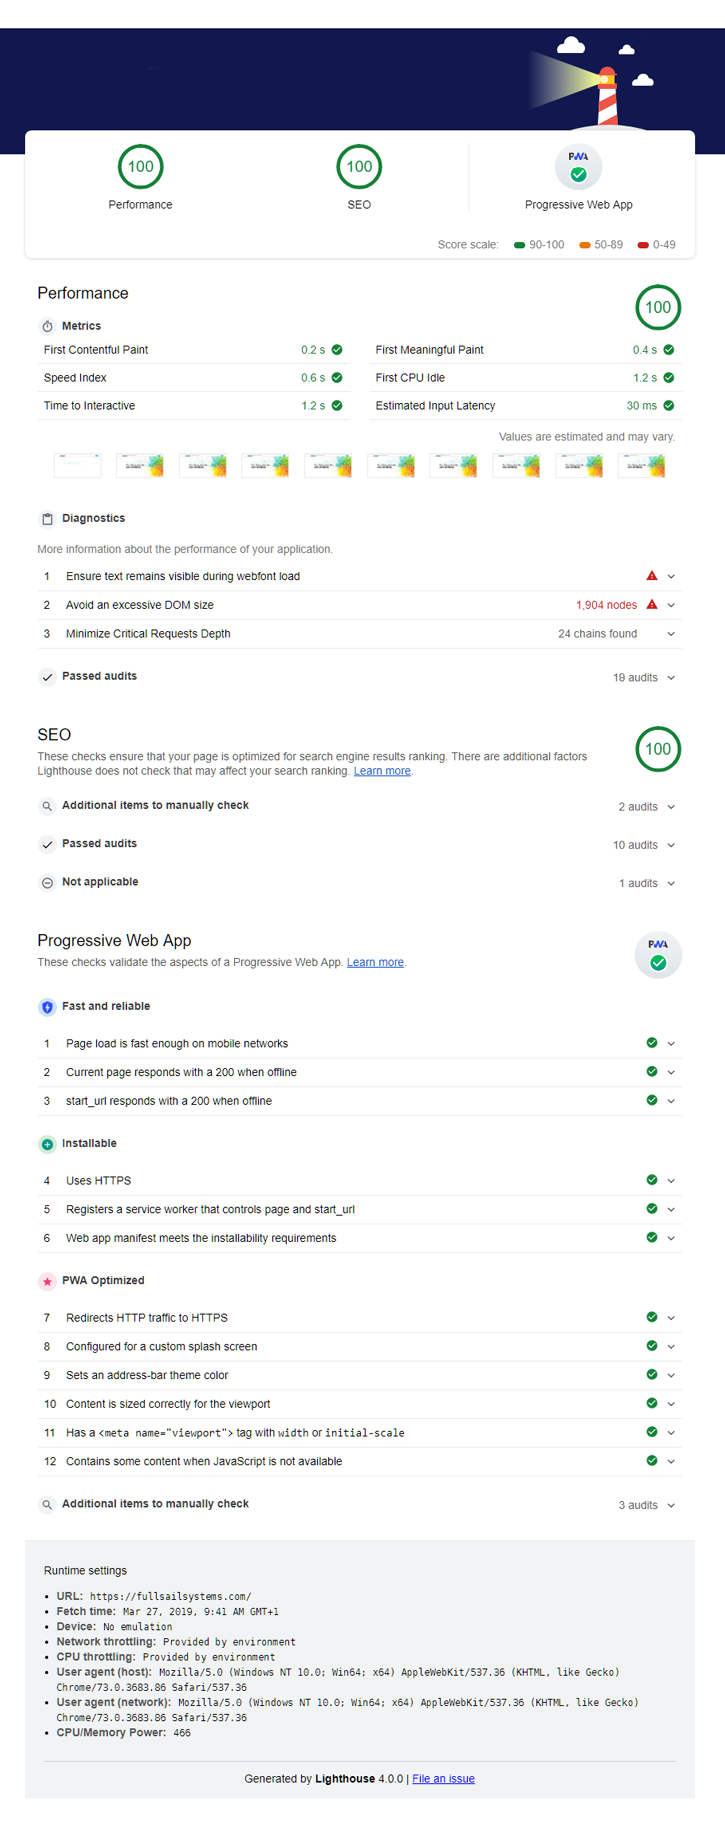Open the SEO Learn more link
725x1822 pixels.
pos(382,771)
